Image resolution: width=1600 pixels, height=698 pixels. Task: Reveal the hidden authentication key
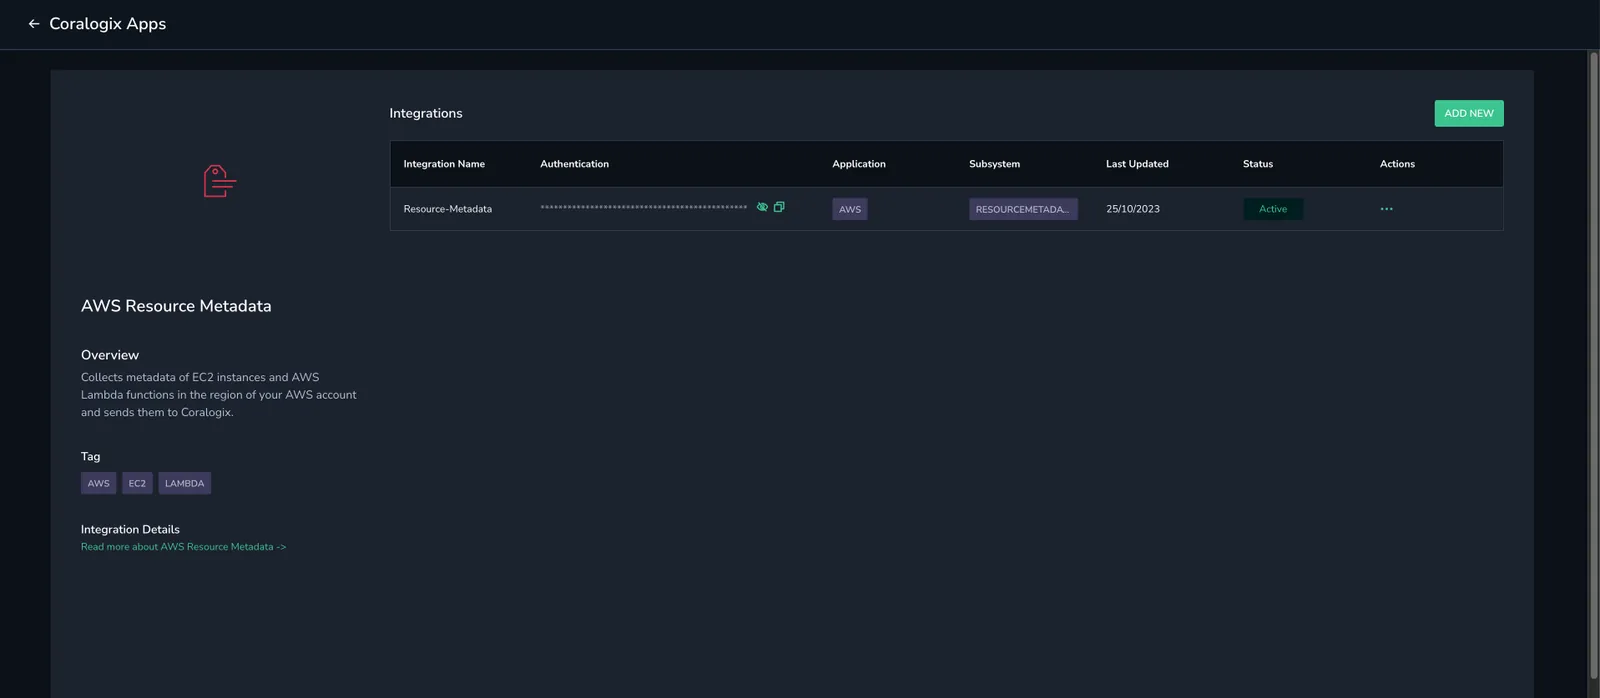coord(762,207)
